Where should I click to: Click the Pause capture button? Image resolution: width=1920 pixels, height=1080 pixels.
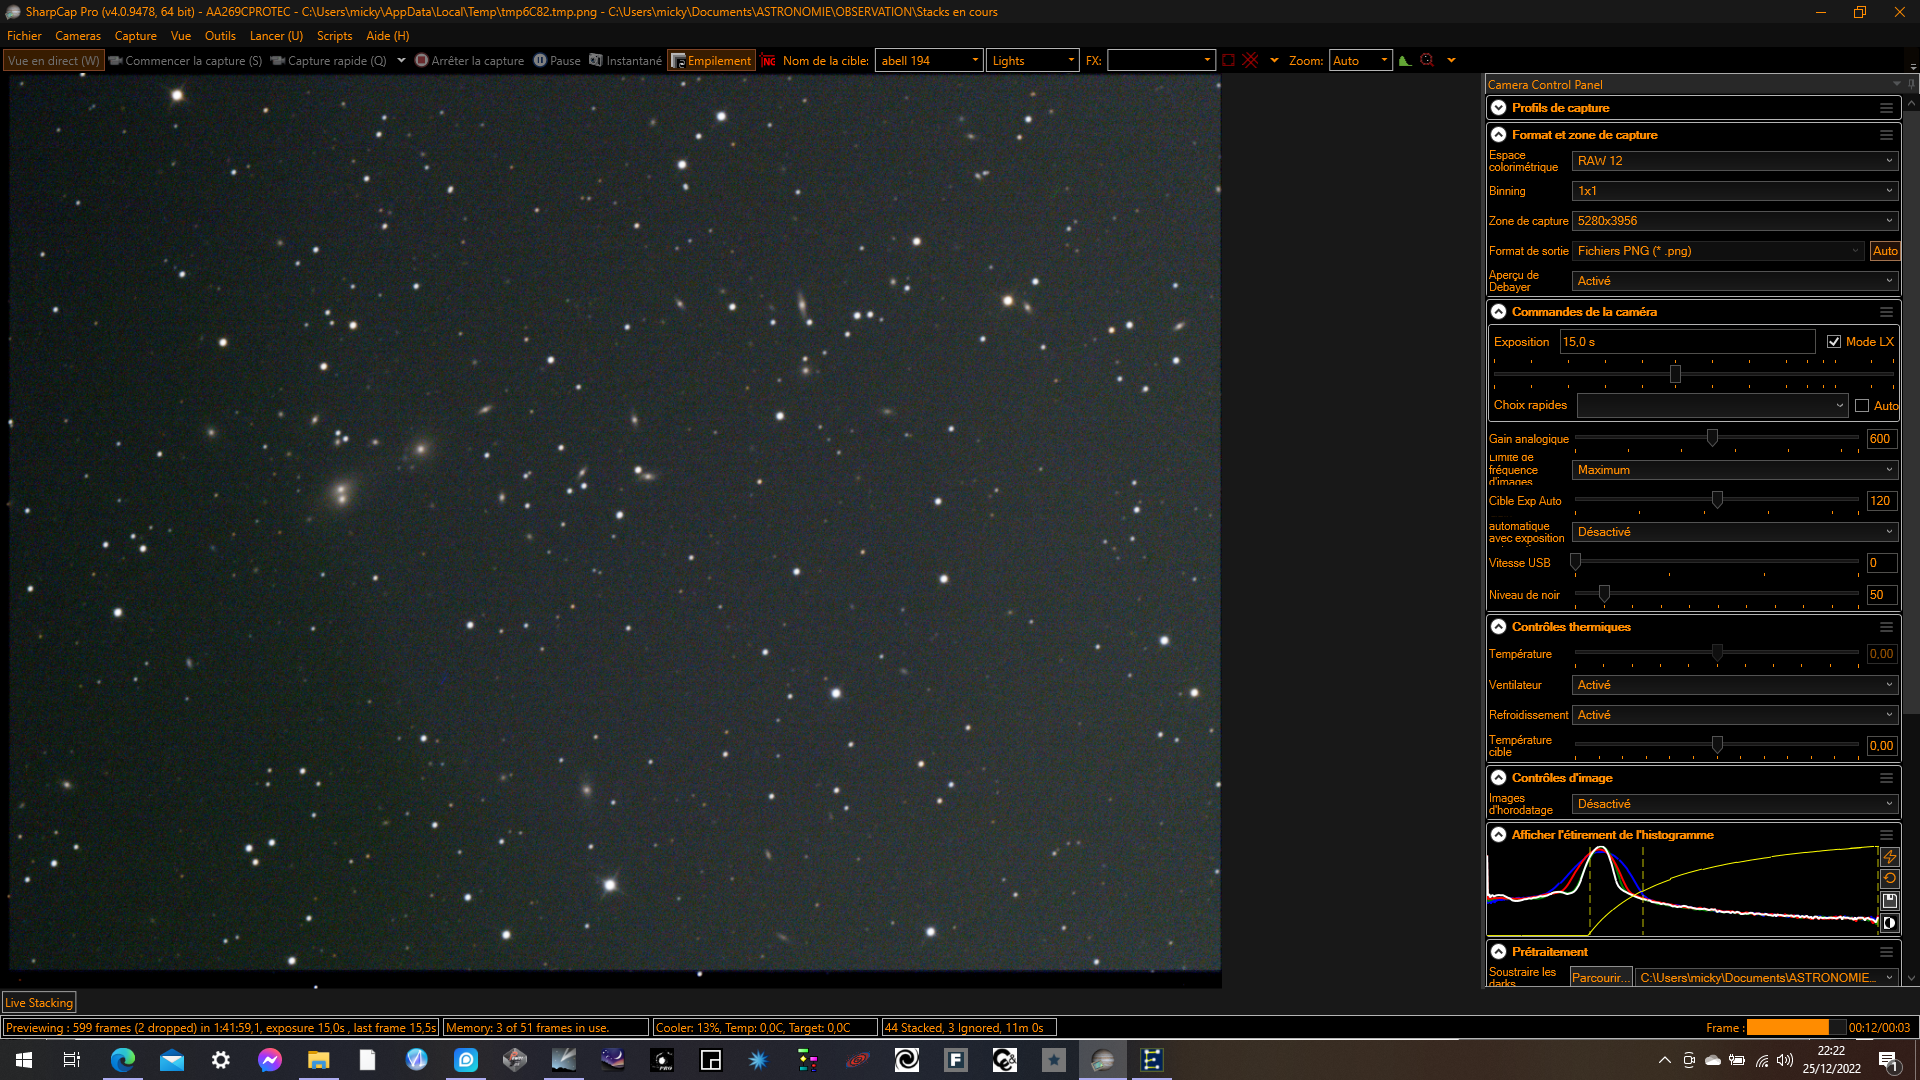point(557,61)
